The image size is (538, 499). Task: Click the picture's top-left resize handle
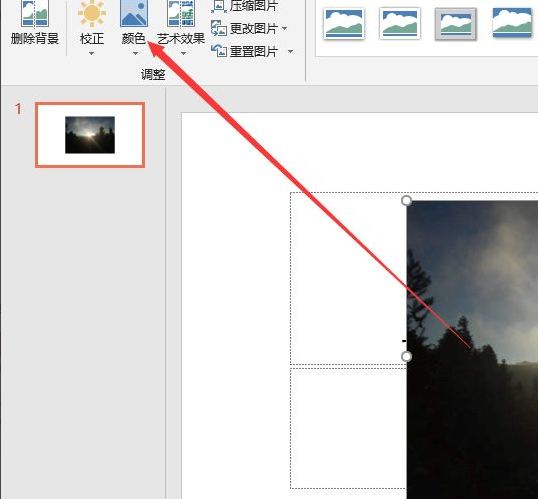pyautogui.click(x=407, y=201)
